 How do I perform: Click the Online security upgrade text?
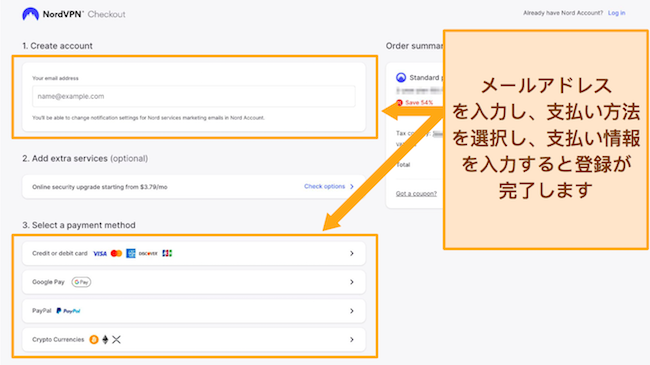click(100, 187)
